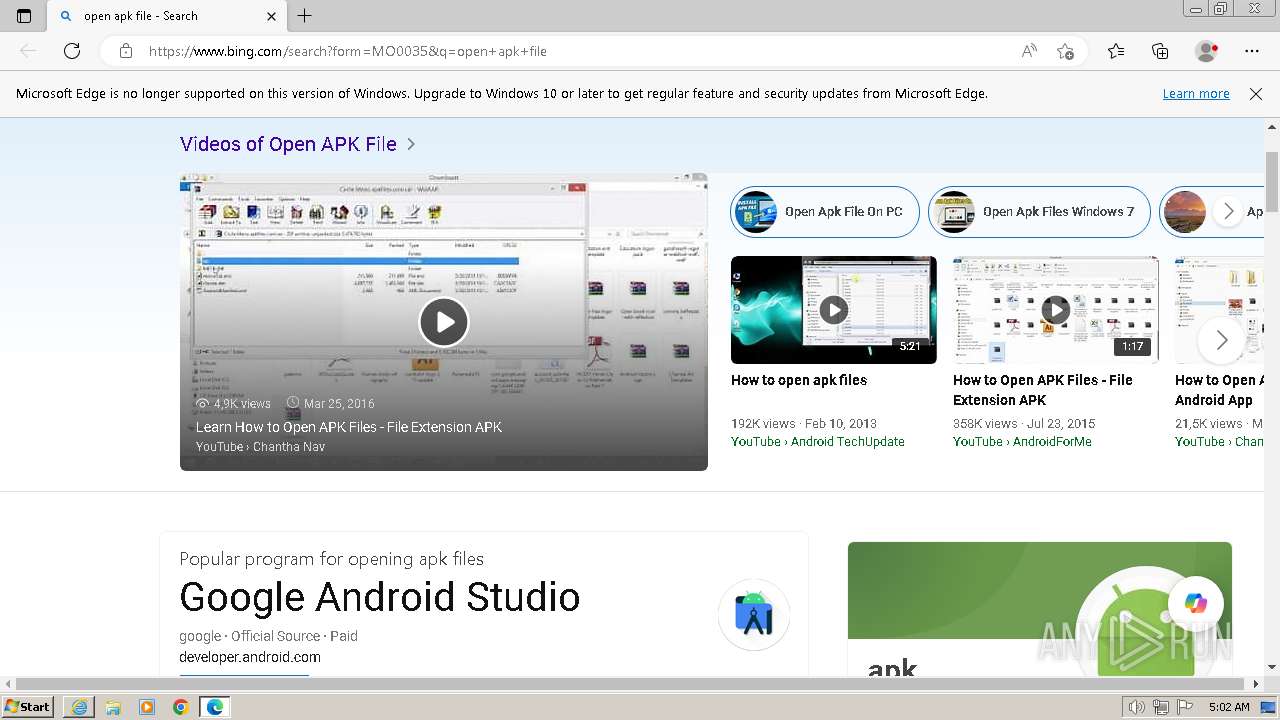This screenshot has width=1280, height=720.
Task: Open volume control in system tray
Action: (1136, 707)
